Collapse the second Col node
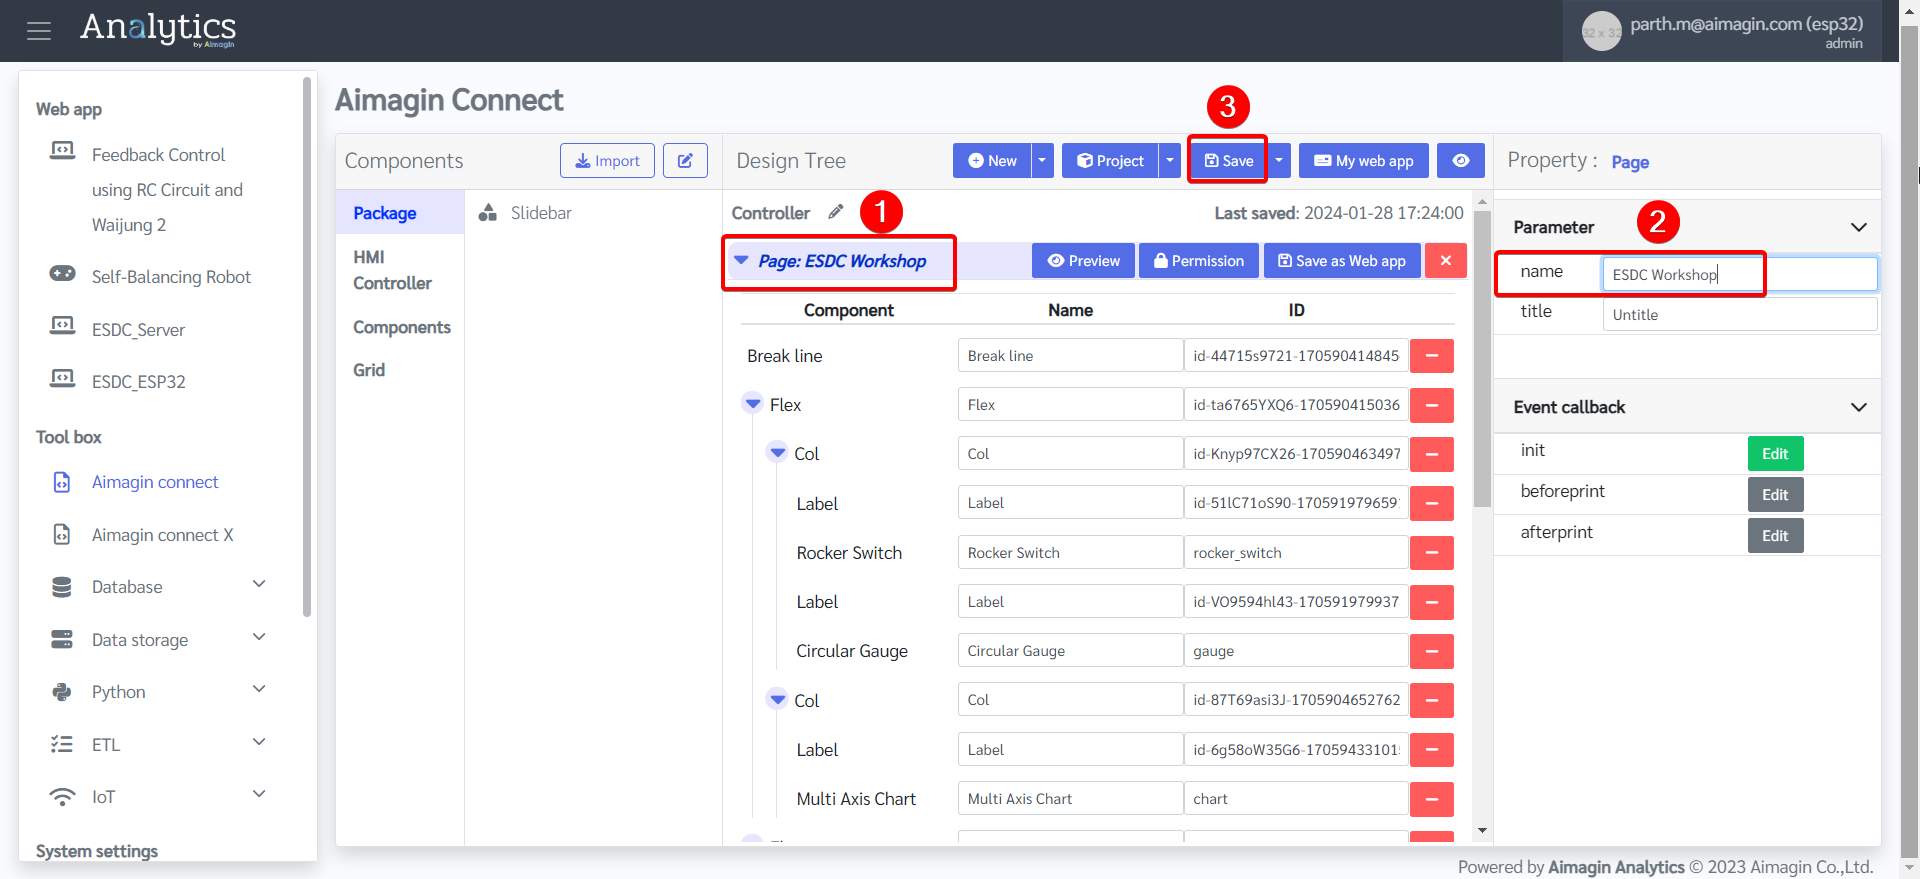The height and width of the screenshot is (879, 1920). tap(777, 700)
